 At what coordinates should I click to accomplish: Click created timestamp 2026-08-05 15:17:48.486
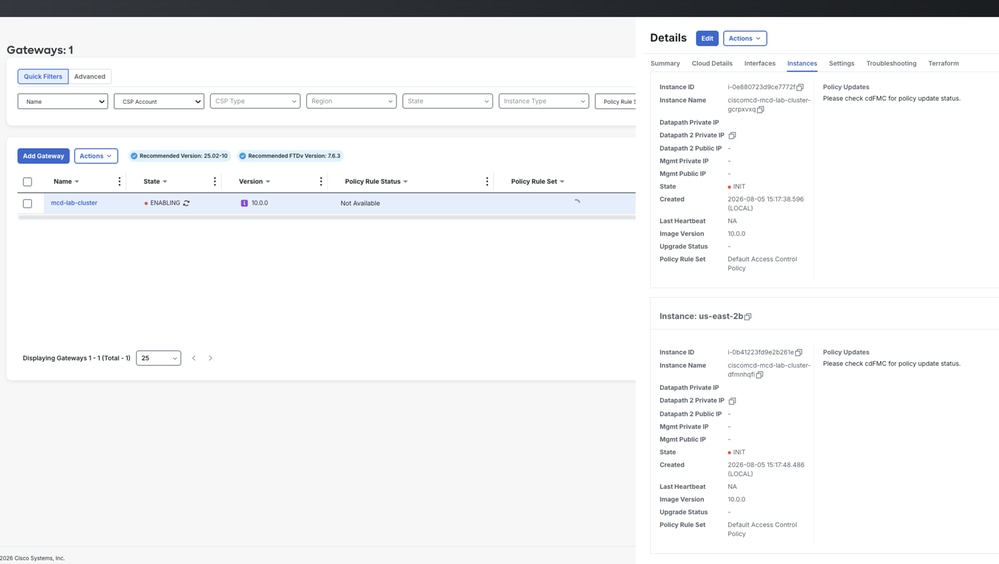tap(766, 469)
